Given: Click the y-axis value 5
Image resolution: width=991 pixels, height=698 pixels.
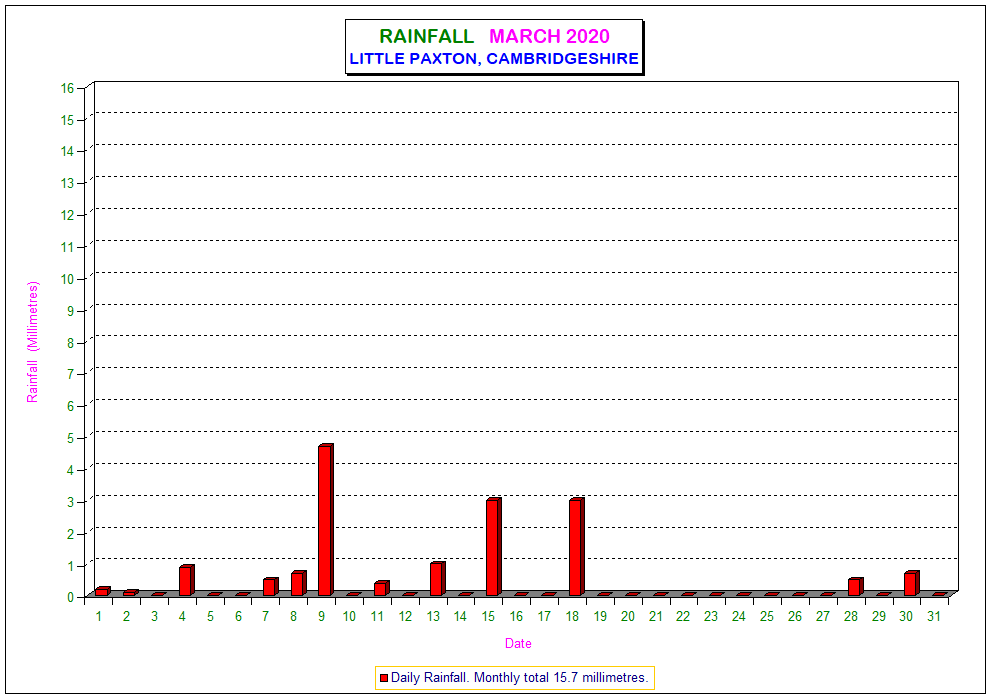Looking at the screenshot, I should tap(71, 438).
